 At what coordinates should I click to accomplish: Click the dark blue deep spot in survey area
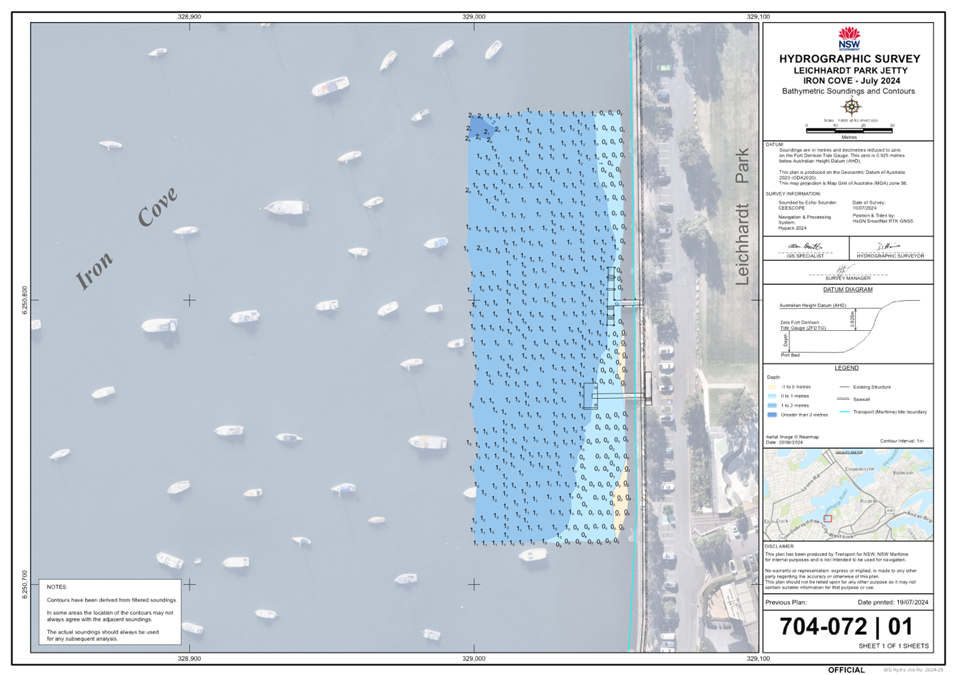pos(482,128)
